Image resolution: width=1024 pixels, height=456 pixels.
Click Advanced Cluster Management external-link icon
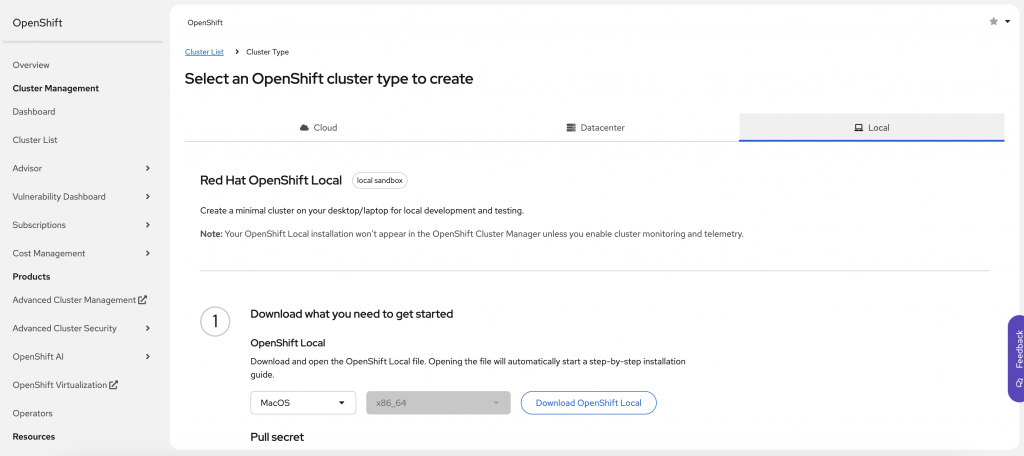pos(143,300)
